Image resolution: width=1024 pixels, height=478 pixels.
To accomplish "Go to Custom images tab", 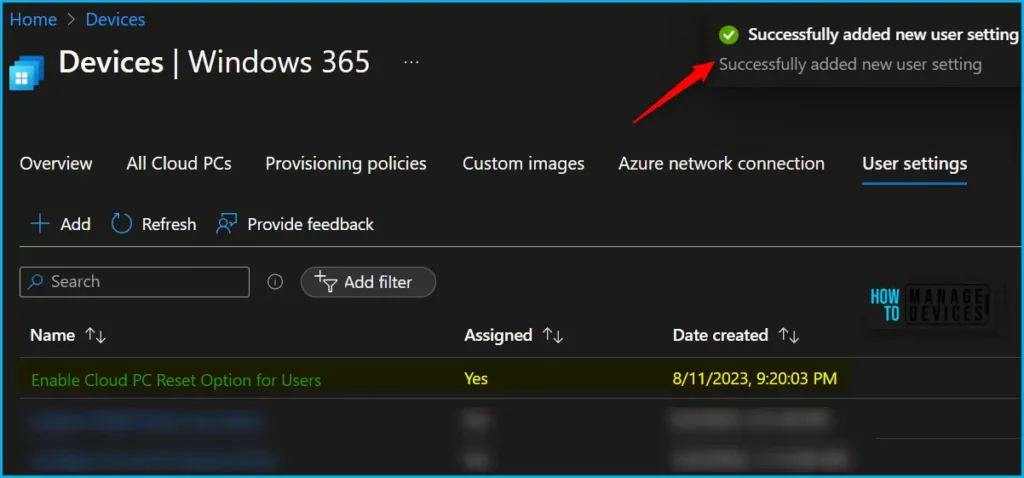I will coord(523,163).
